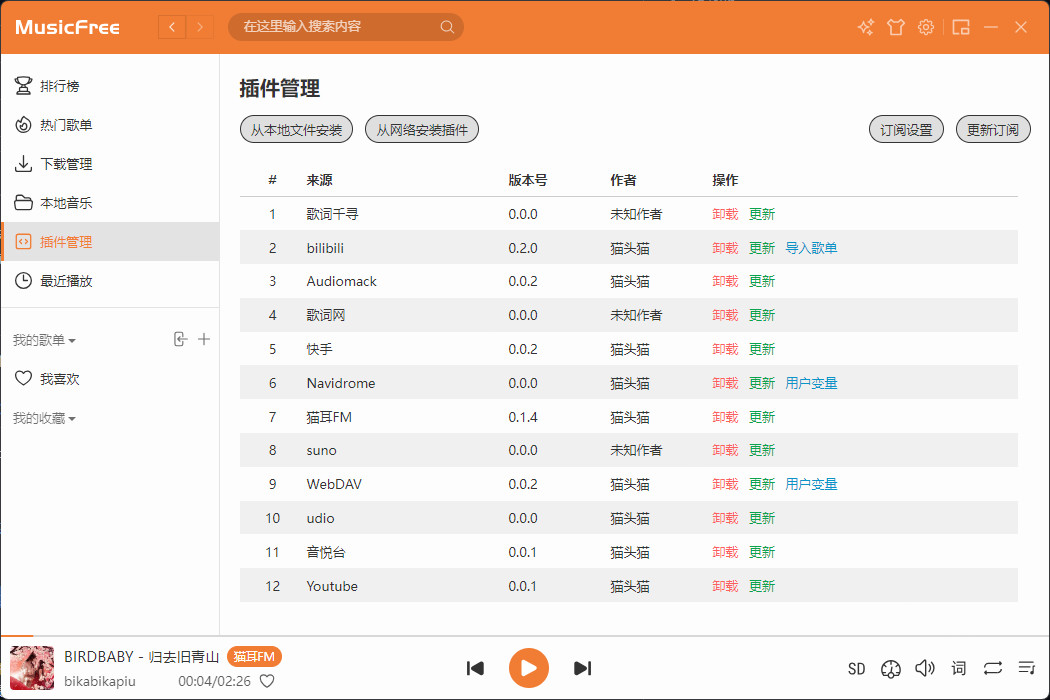Uninstall the Youtube plugin
This screenshot has width=1050, height=700.
coord(725,586)
